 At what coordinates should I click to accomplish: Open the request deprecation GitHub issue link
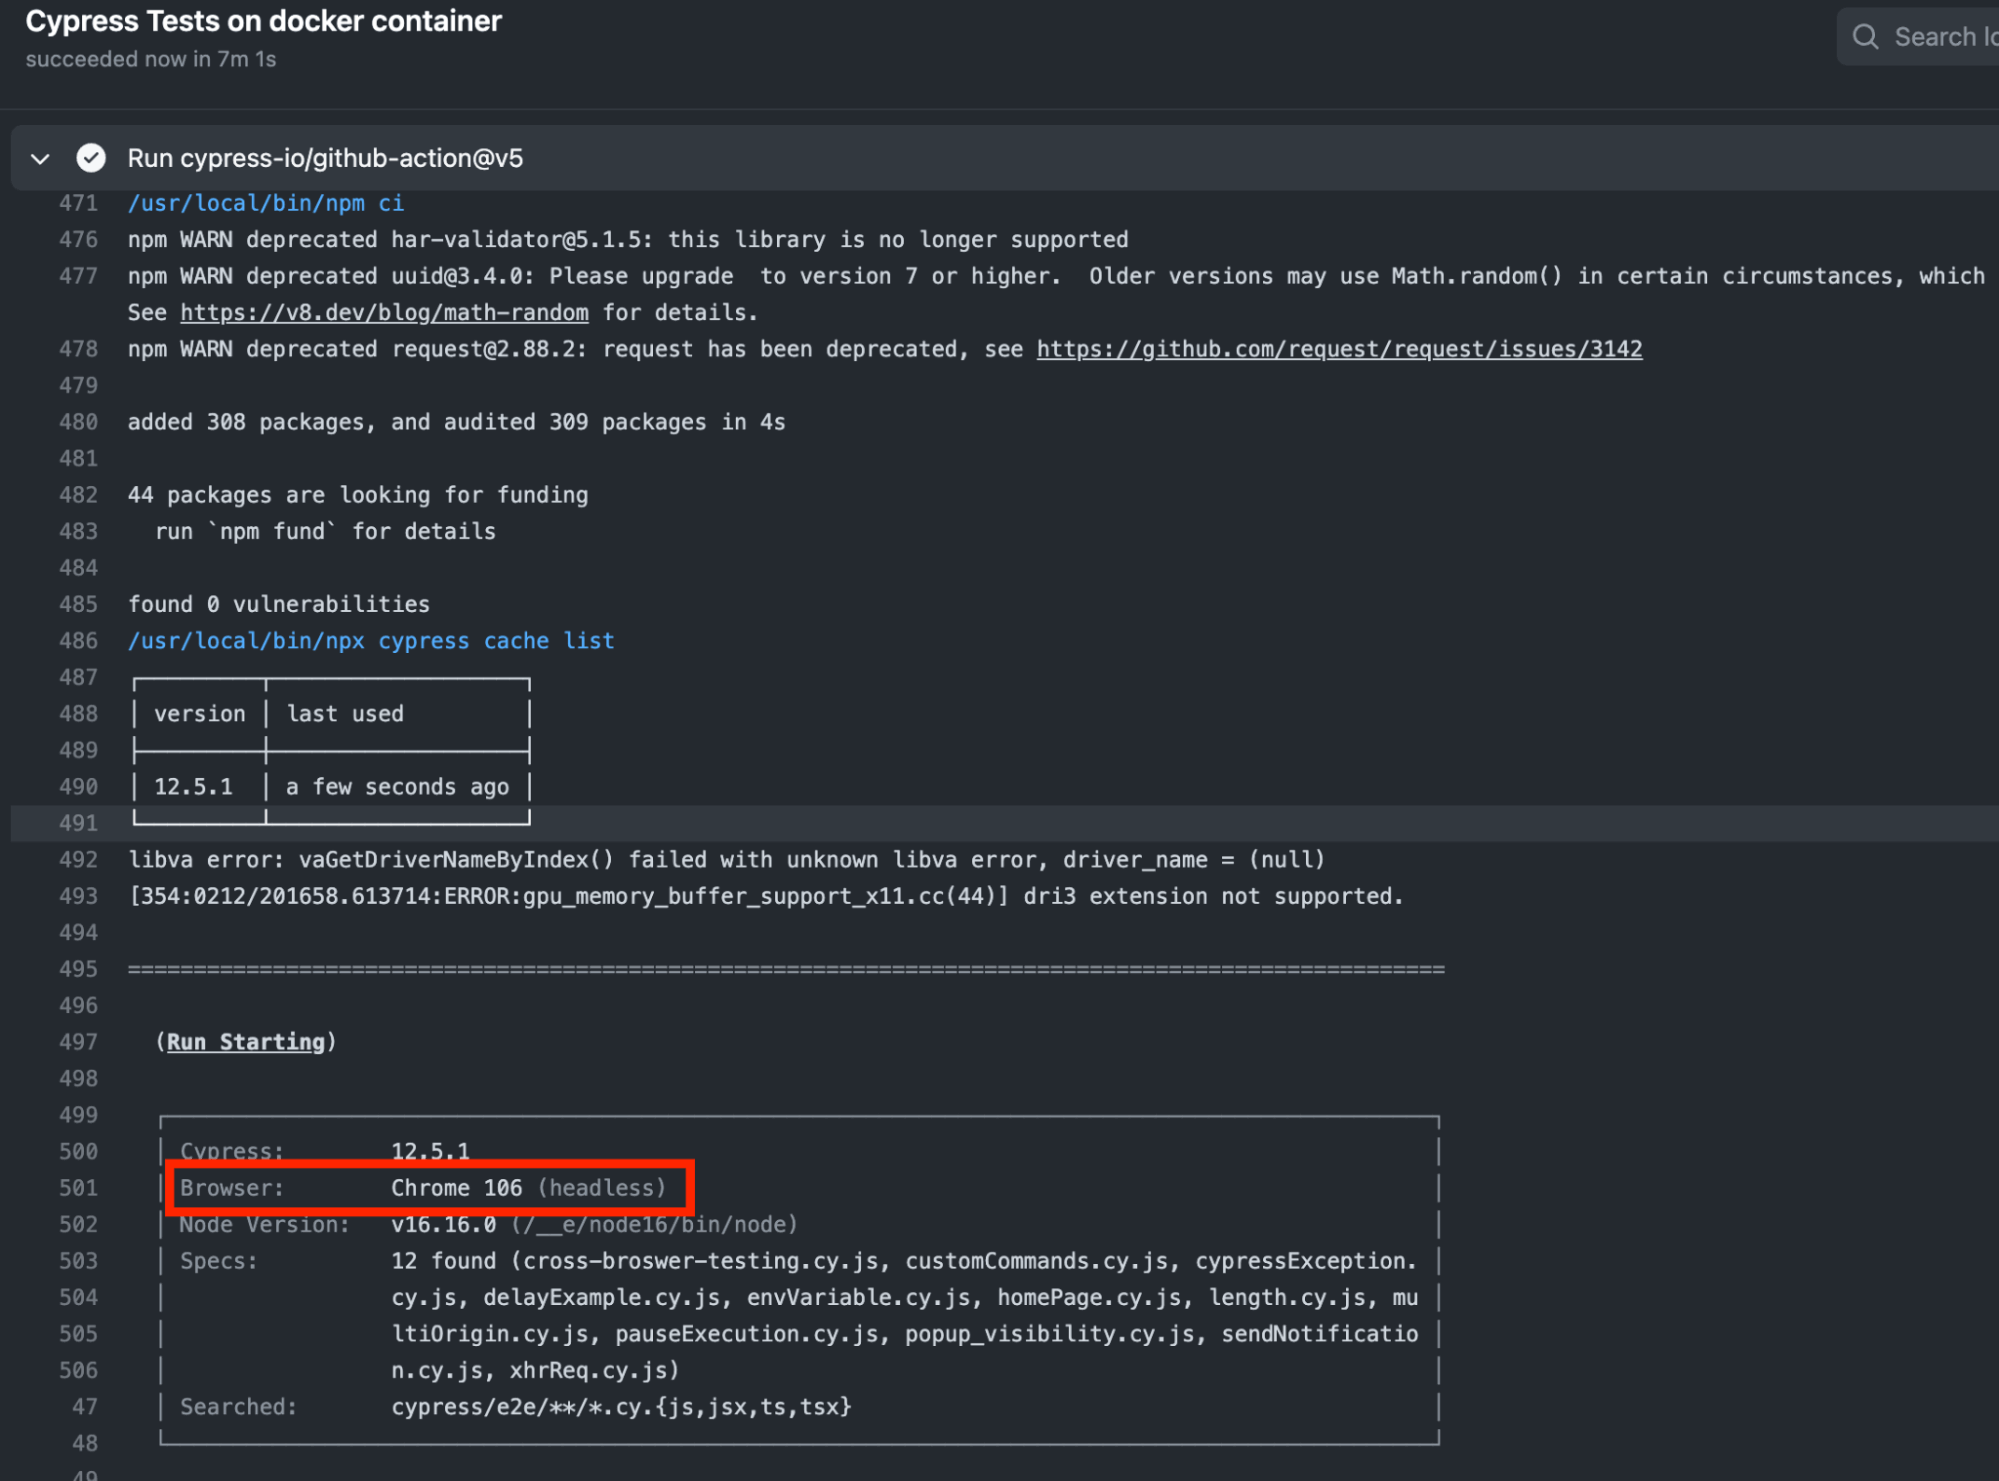[1339, 348]
